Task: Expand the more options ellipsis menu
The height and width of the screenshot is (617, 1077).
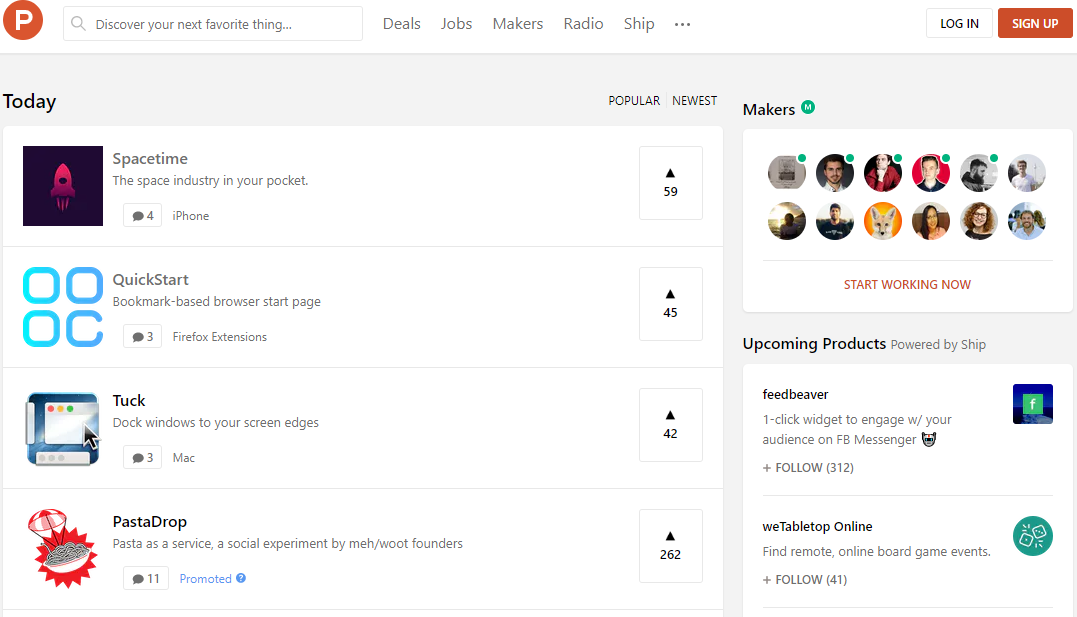Action: [x=682, y=25]
